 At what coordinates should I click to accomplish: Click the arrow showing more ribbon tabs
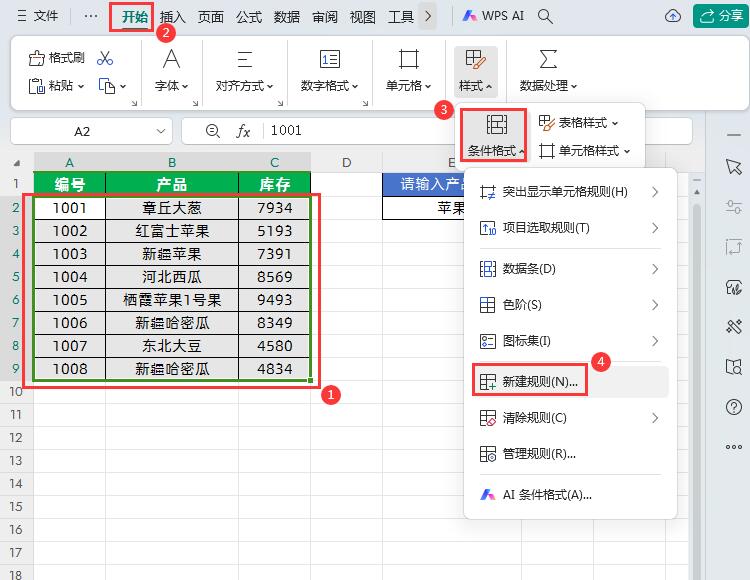(428, 16)
